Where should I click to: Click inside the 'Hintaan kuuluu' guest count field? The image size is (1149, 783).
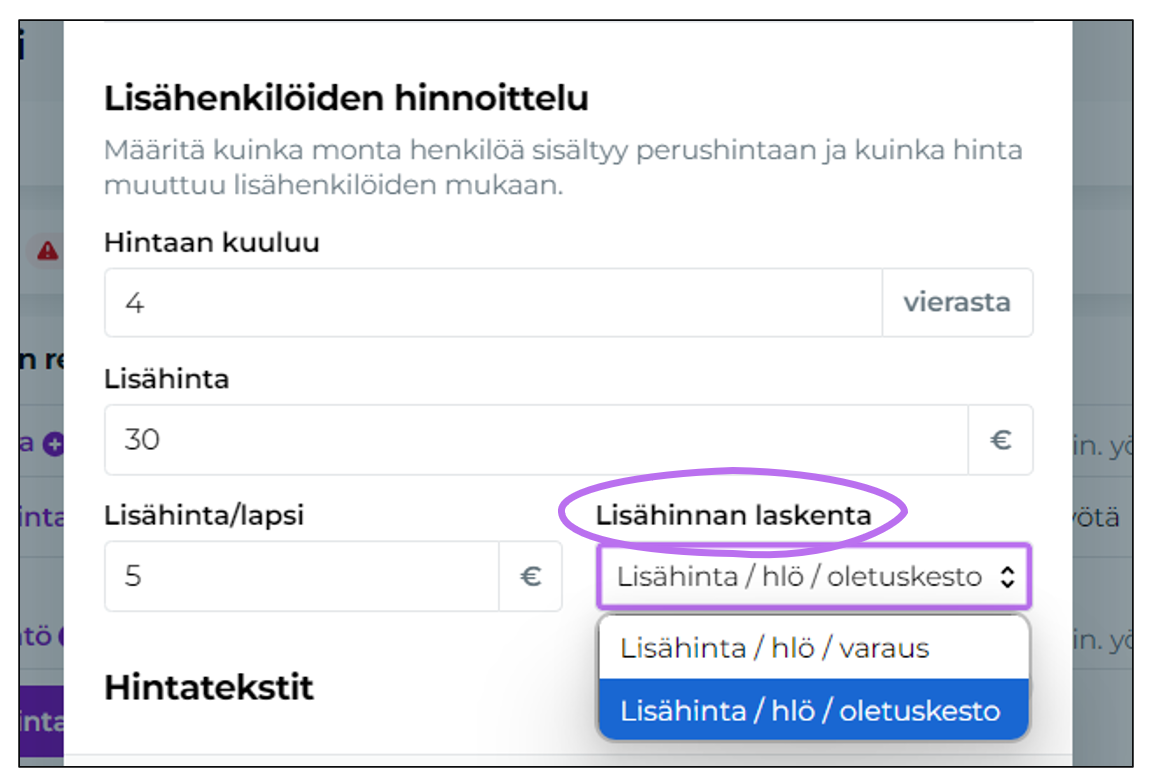400,302
